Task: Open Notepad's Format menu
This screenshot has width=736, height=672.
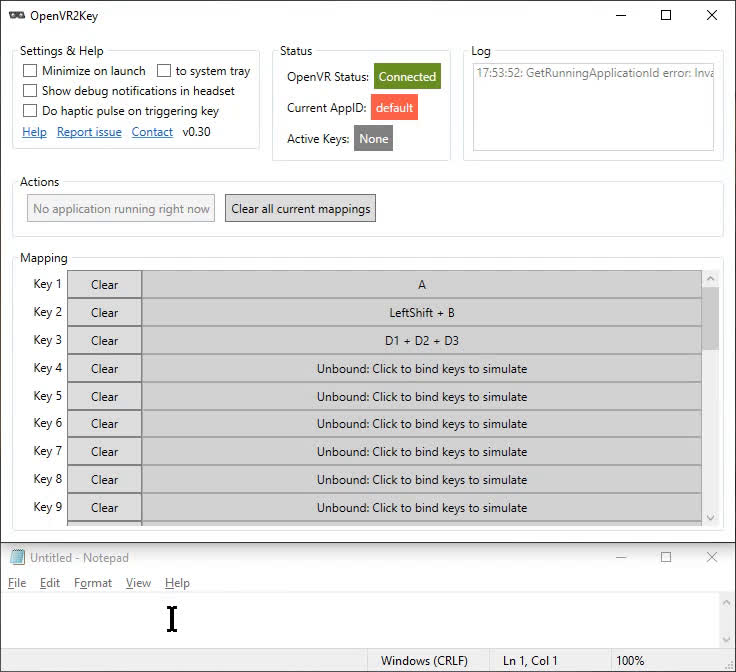Action: 93,583
